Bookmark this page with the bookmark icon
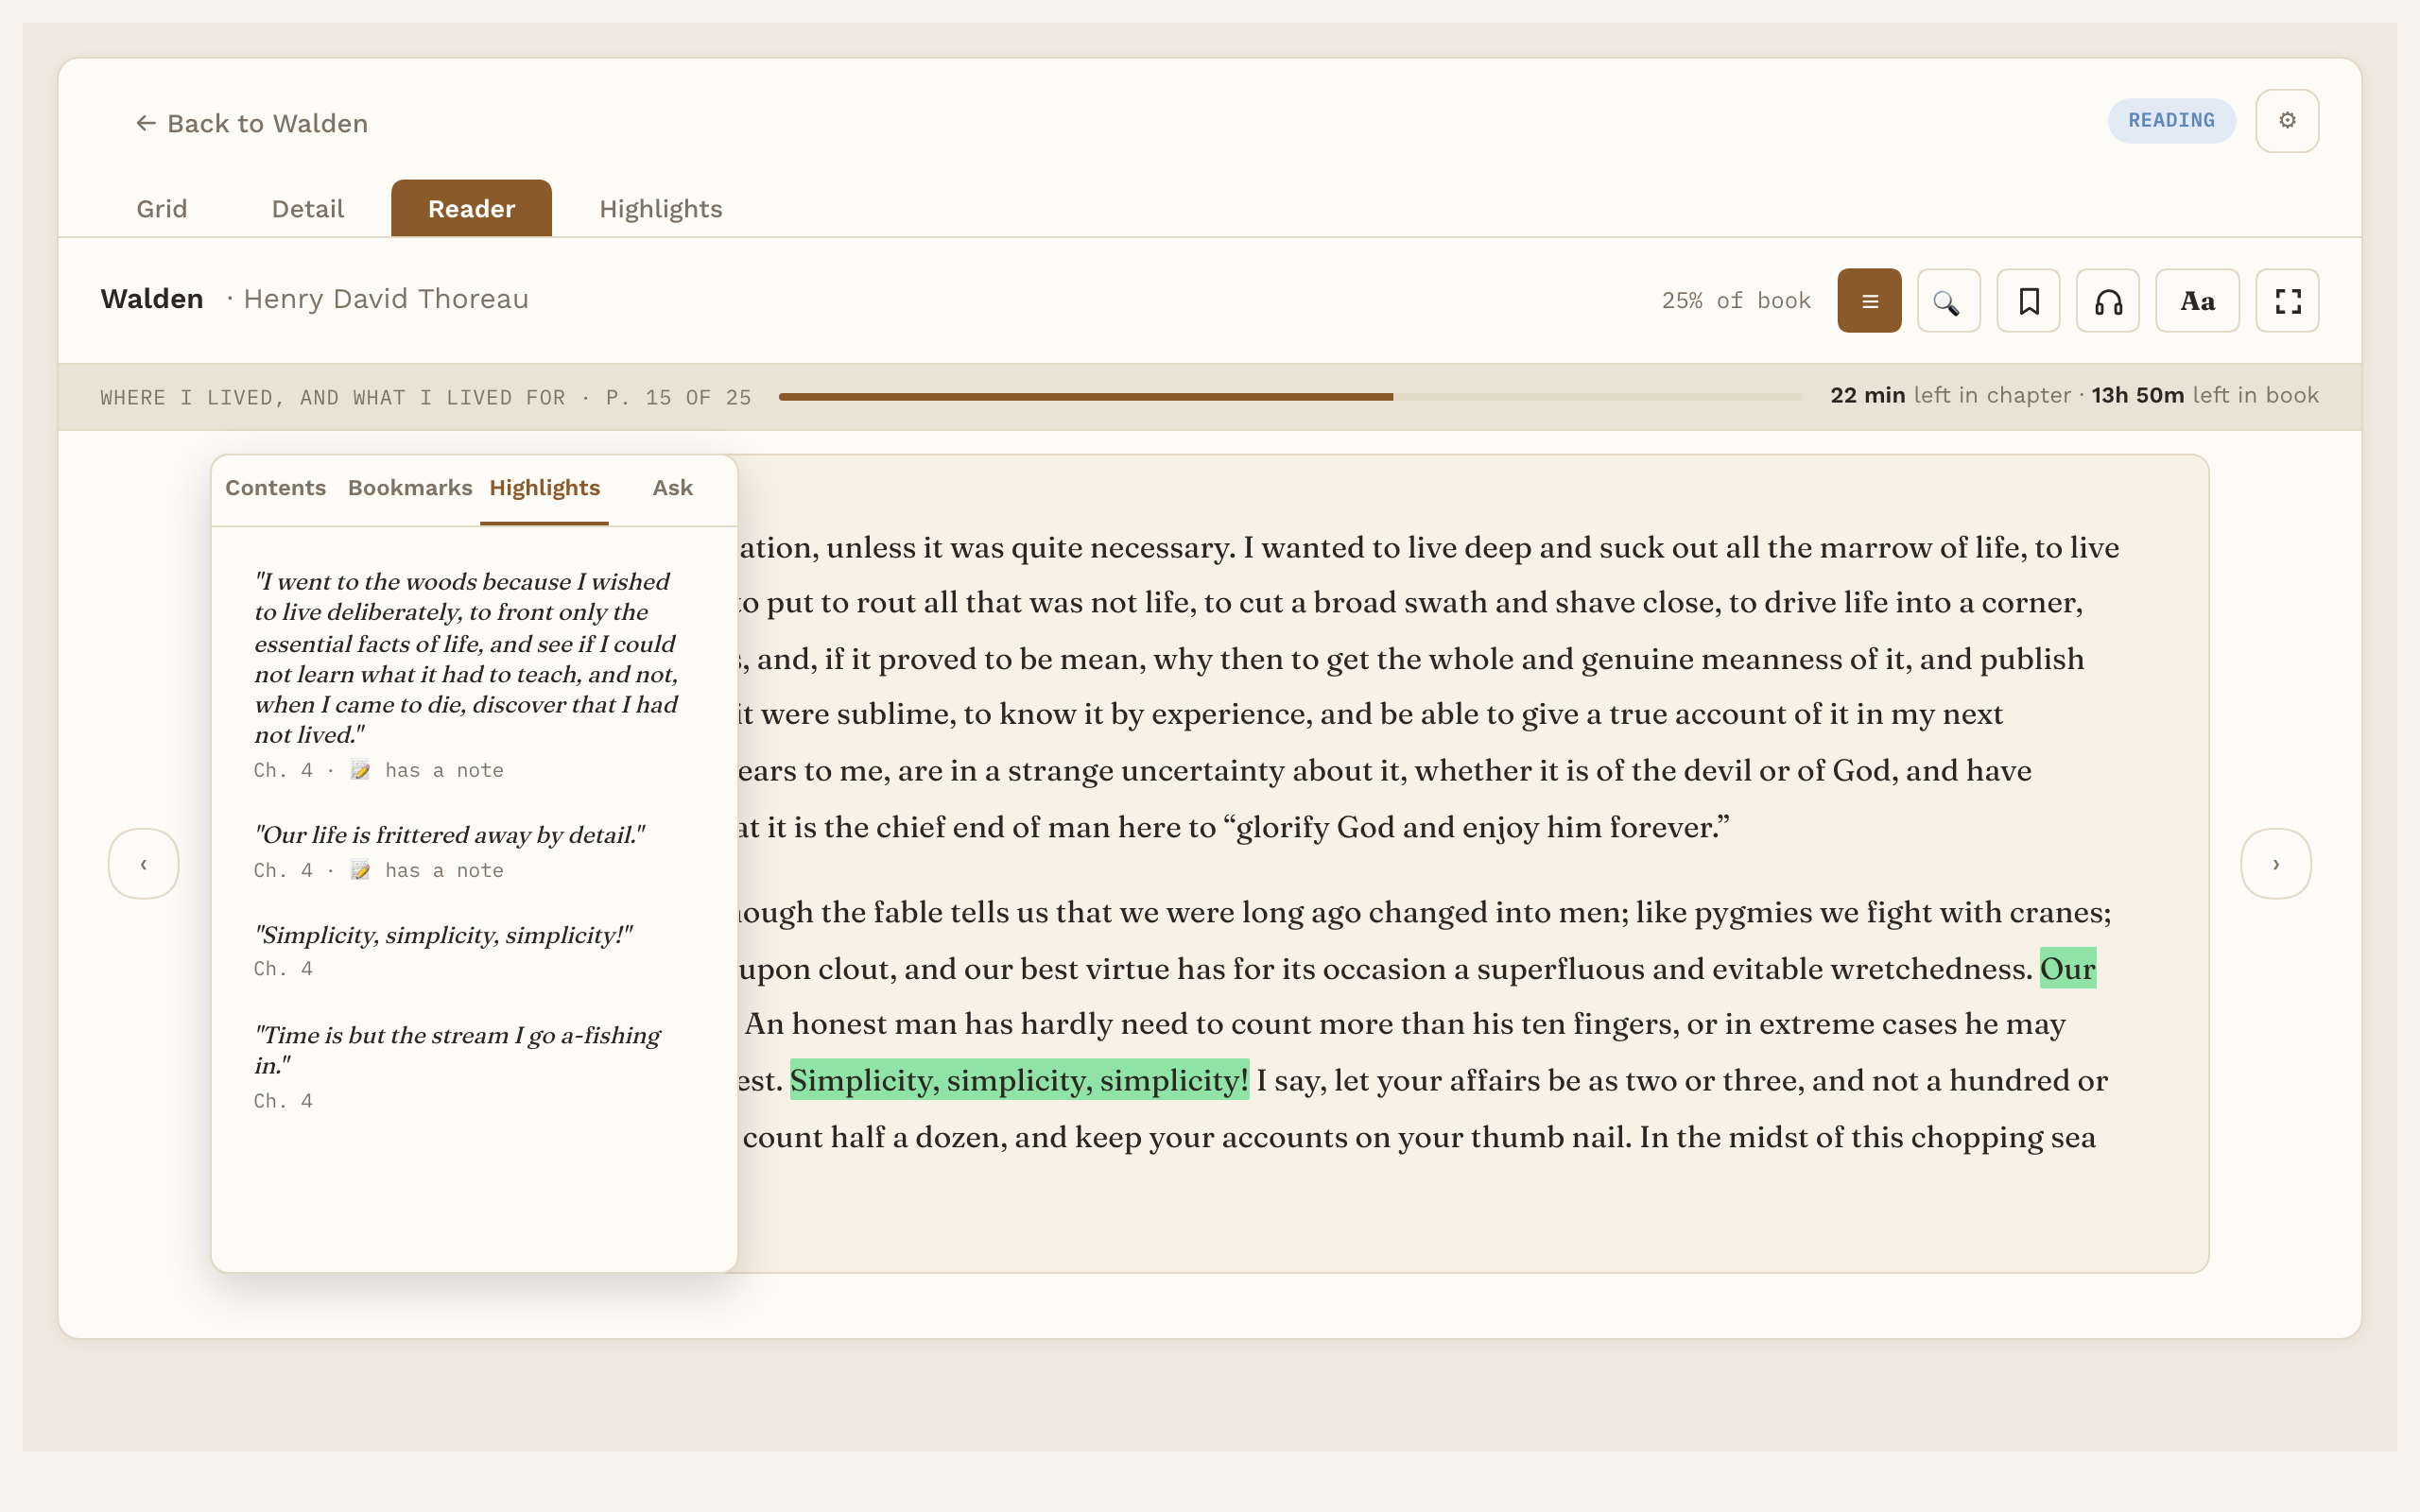Screen dimensions: 2420x1512 2028,301
